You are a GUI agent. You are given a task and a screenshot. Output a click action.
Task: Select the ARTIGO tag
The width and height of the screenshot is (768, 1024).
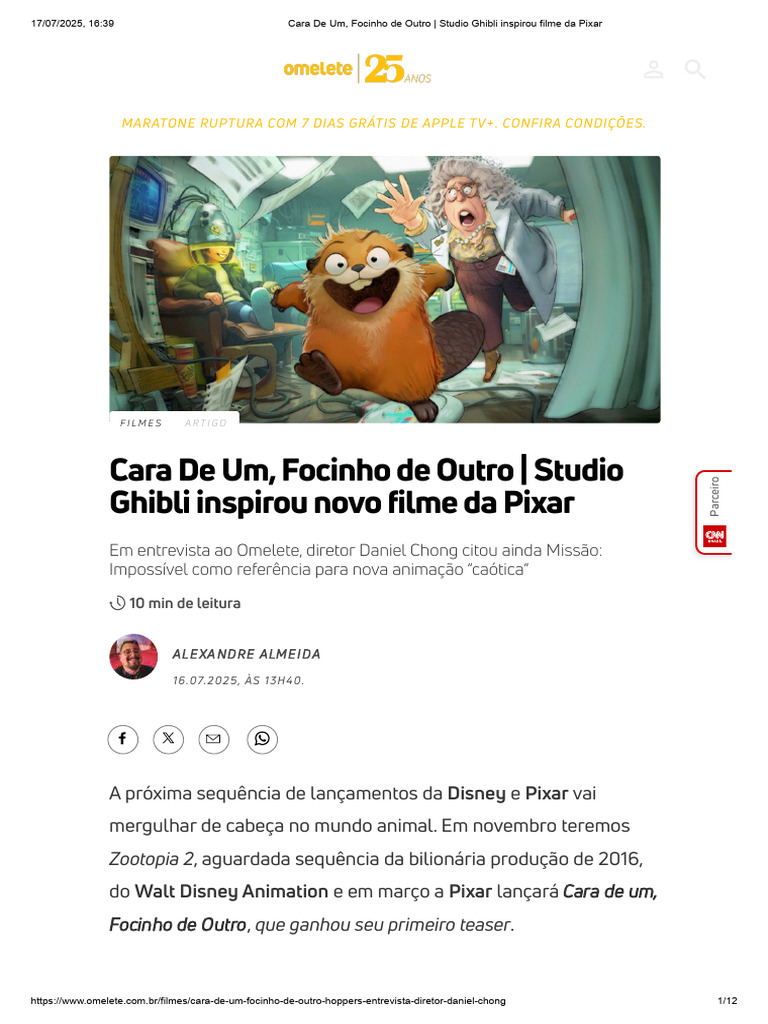coord(206,423)
